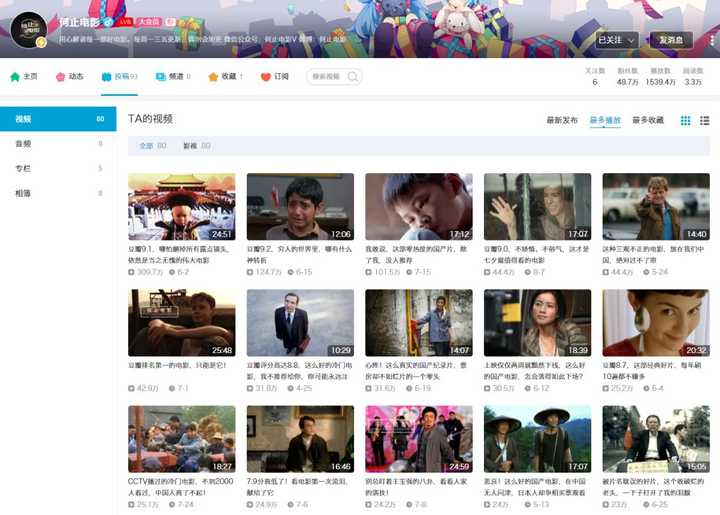The width and height of the screenshot is (720, 515).
Task: Open the pink 动态 icon tab
Action: tap(60, 77)
